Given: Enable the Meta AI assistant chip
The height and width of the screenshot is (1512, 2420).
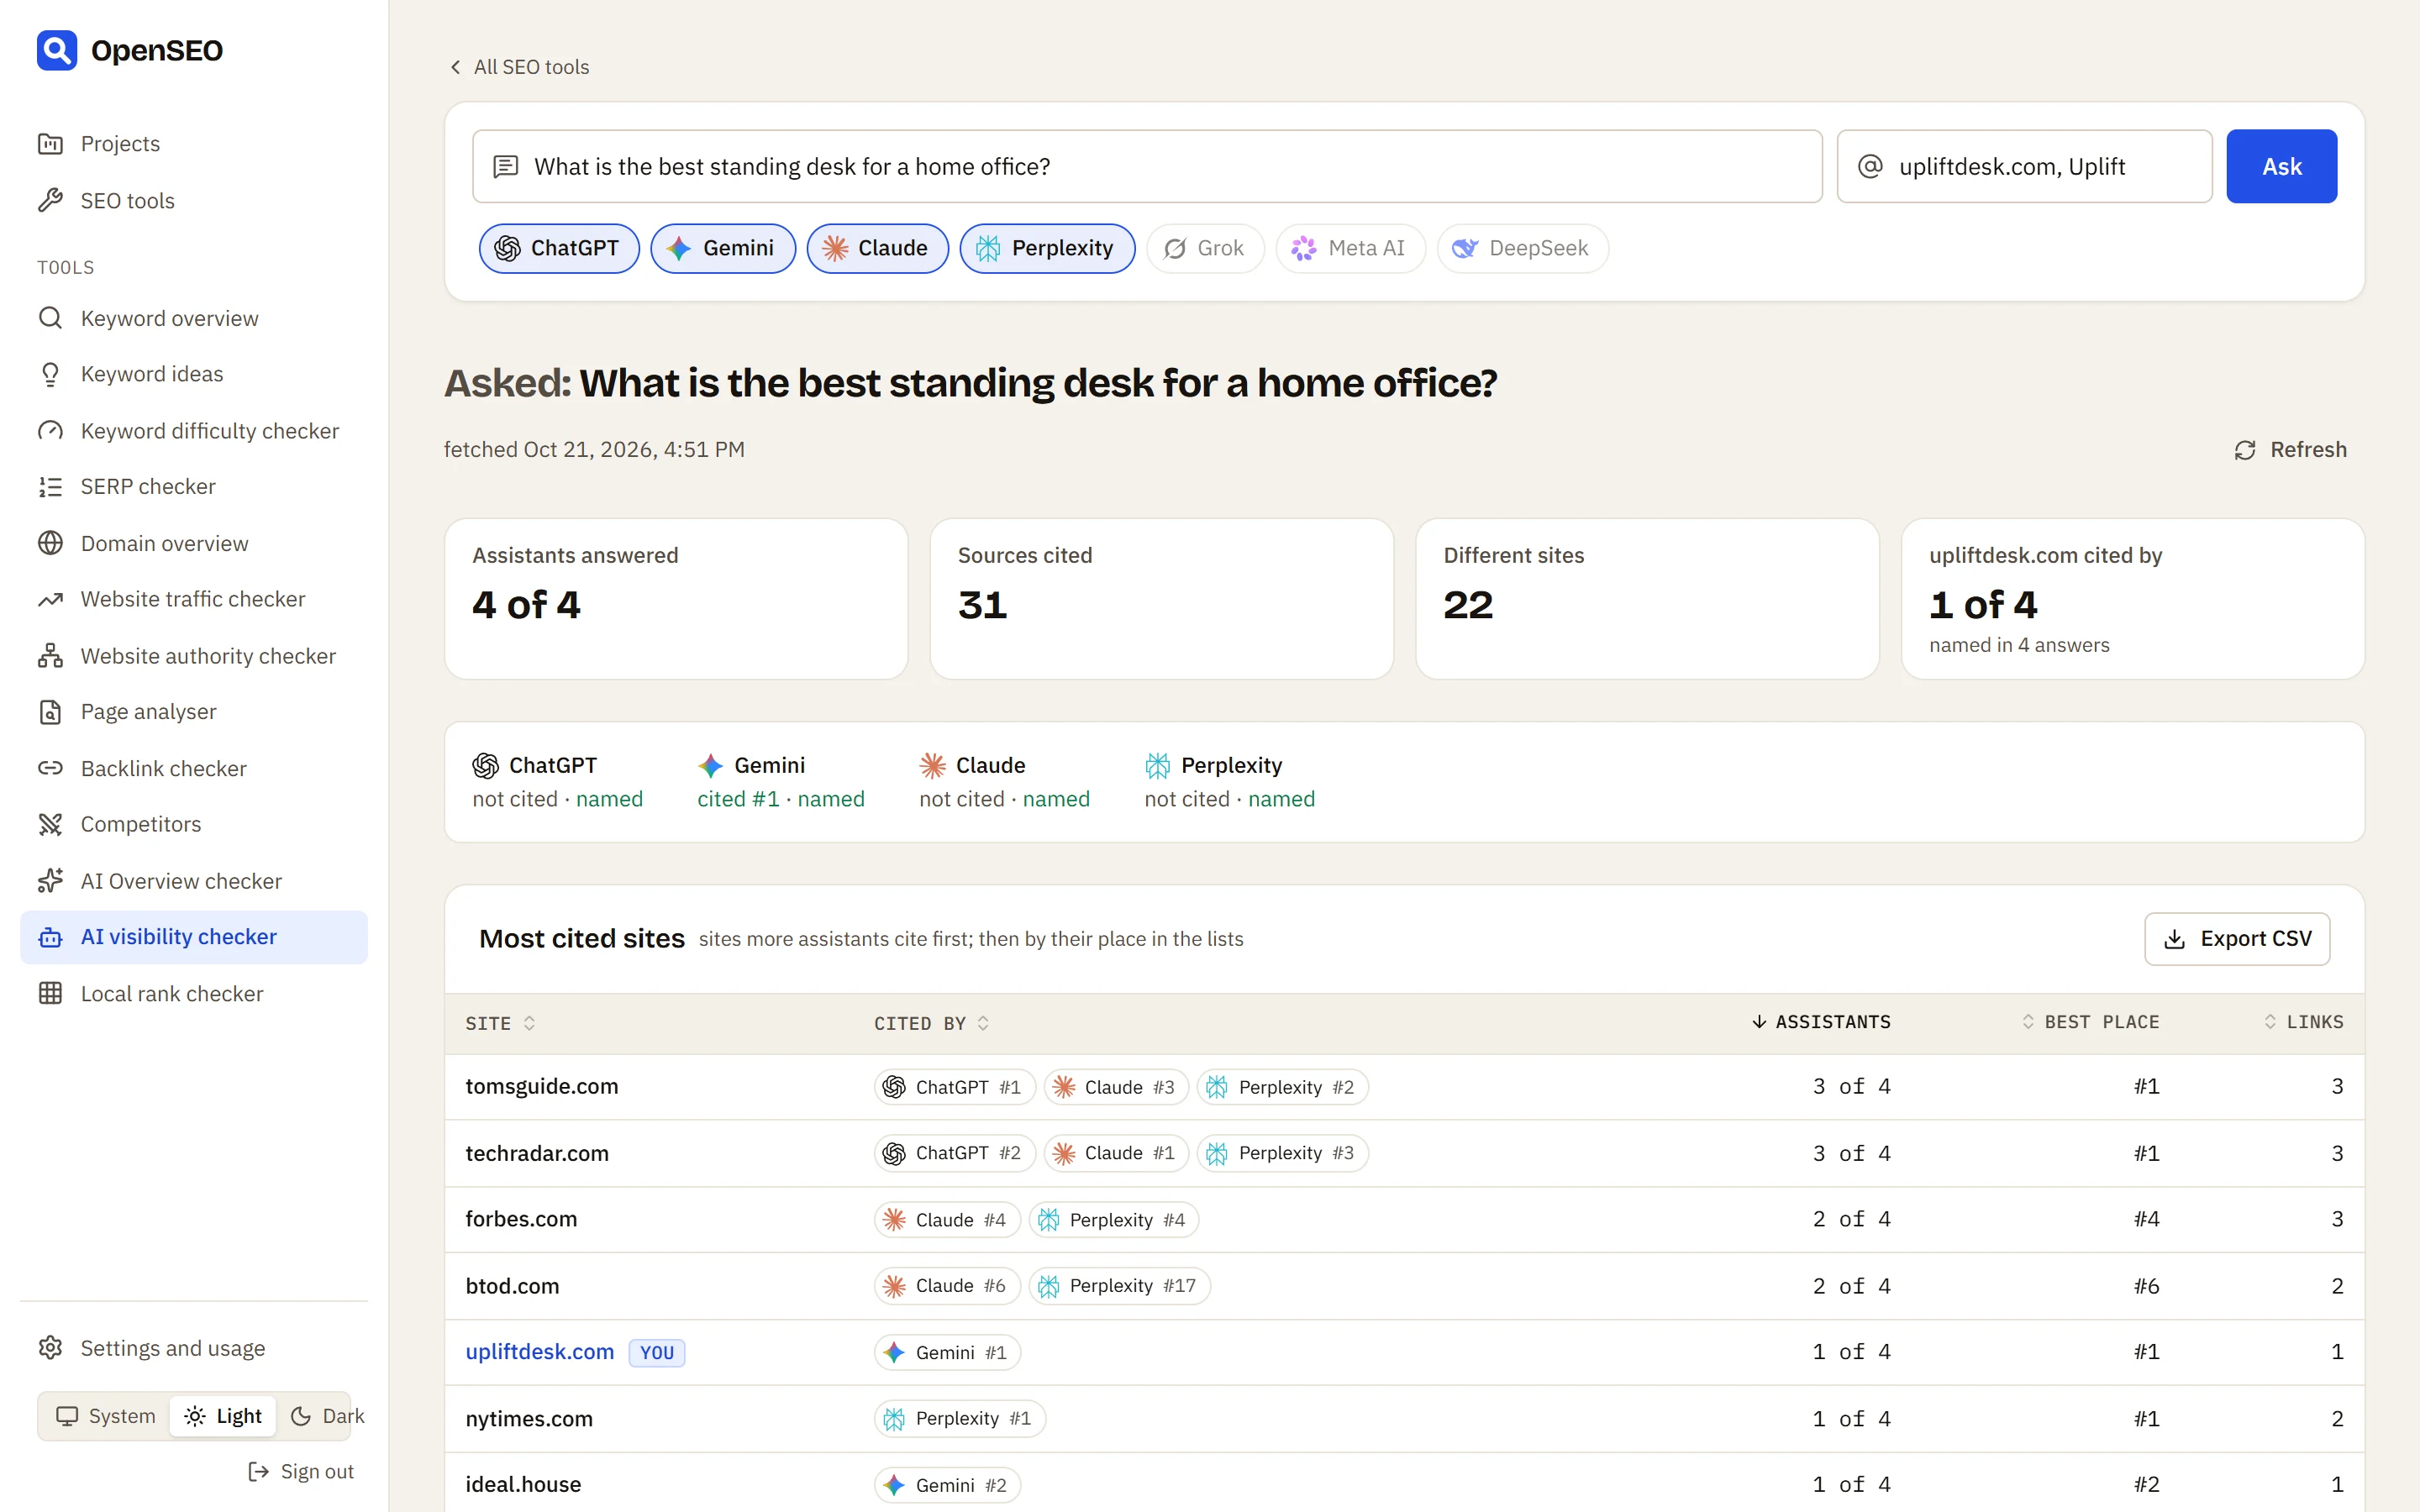Looking at the screenshot, I should (1350, 248).
